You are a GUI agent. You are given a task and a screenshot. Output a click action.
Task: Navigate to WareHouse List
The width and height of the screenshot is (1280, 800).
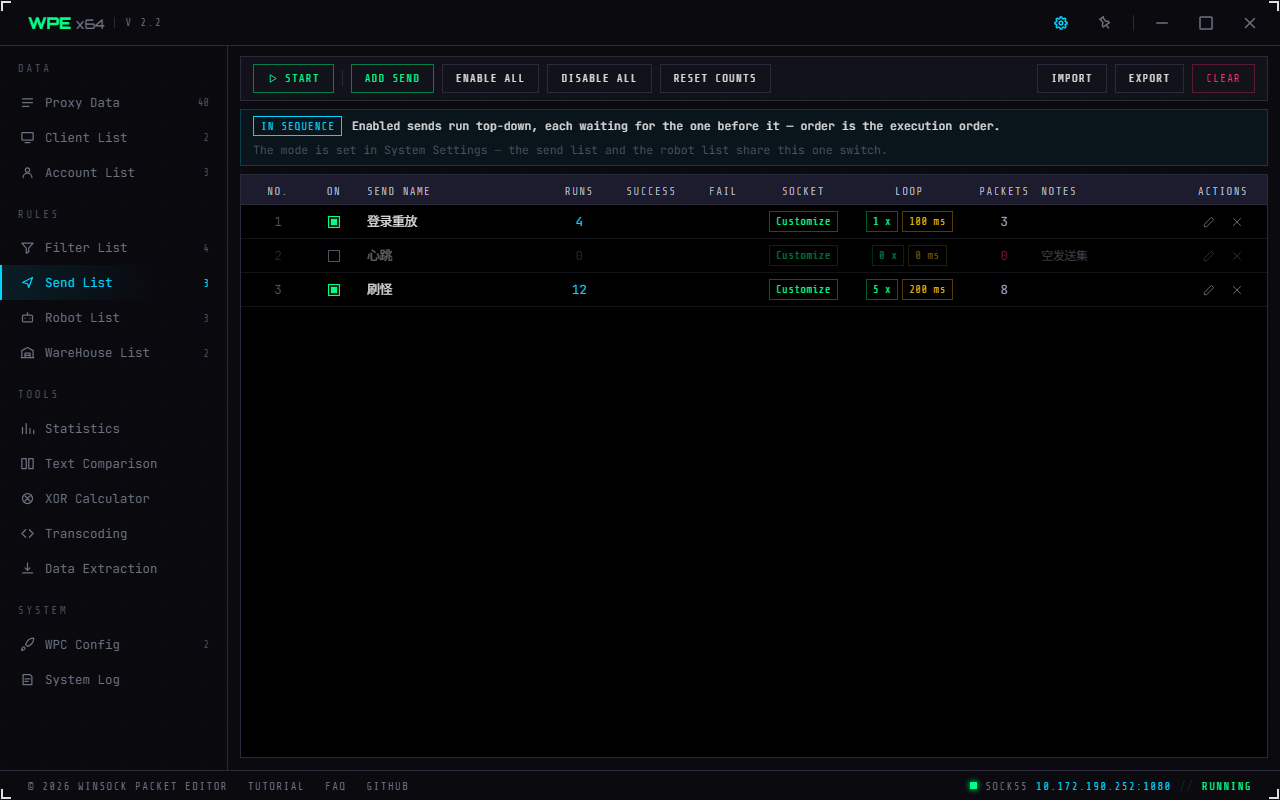[114, 353]
